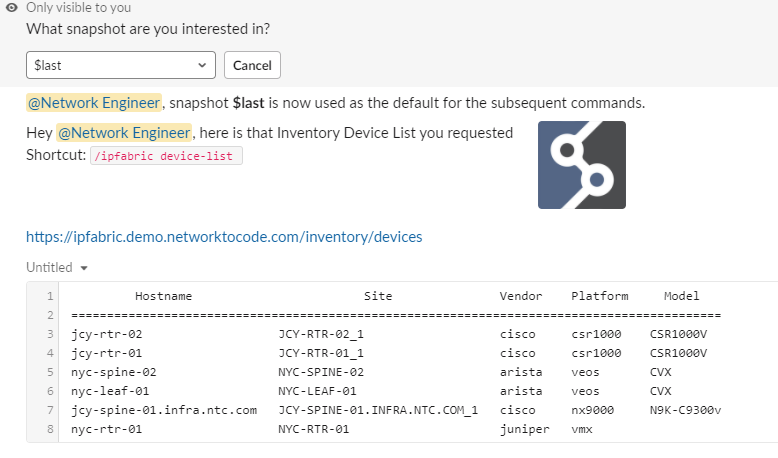Click the dropdown chevron arrow in snapshot selector

pos(202,65)
